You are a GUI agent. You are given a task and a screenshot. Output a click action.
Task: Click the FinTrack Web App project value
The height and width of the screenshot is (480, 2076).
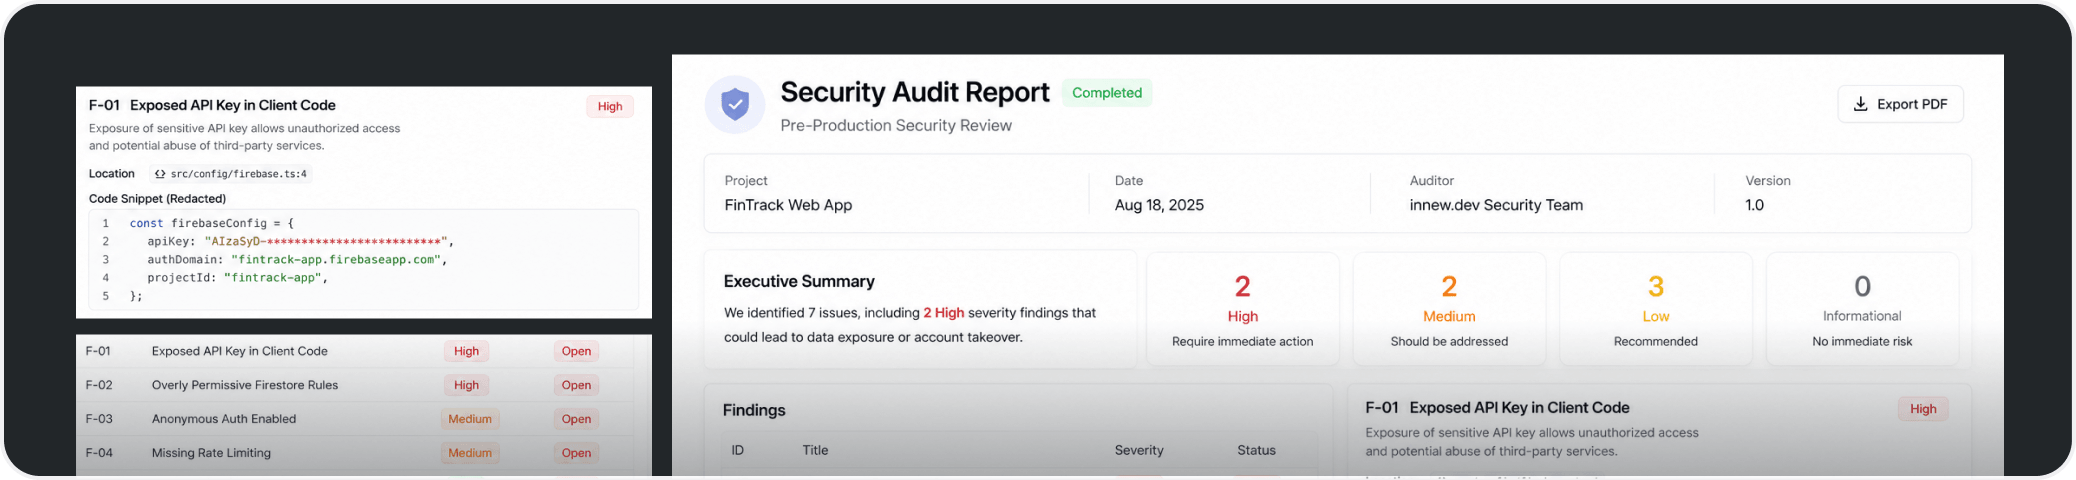pyautogui.click(x=788, y=205)
